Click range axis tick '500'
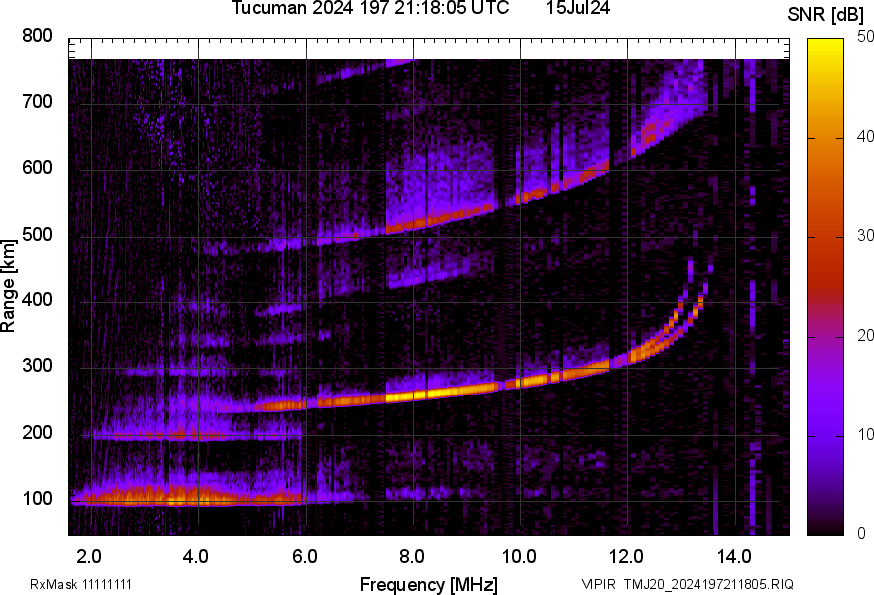 point(37,234)
